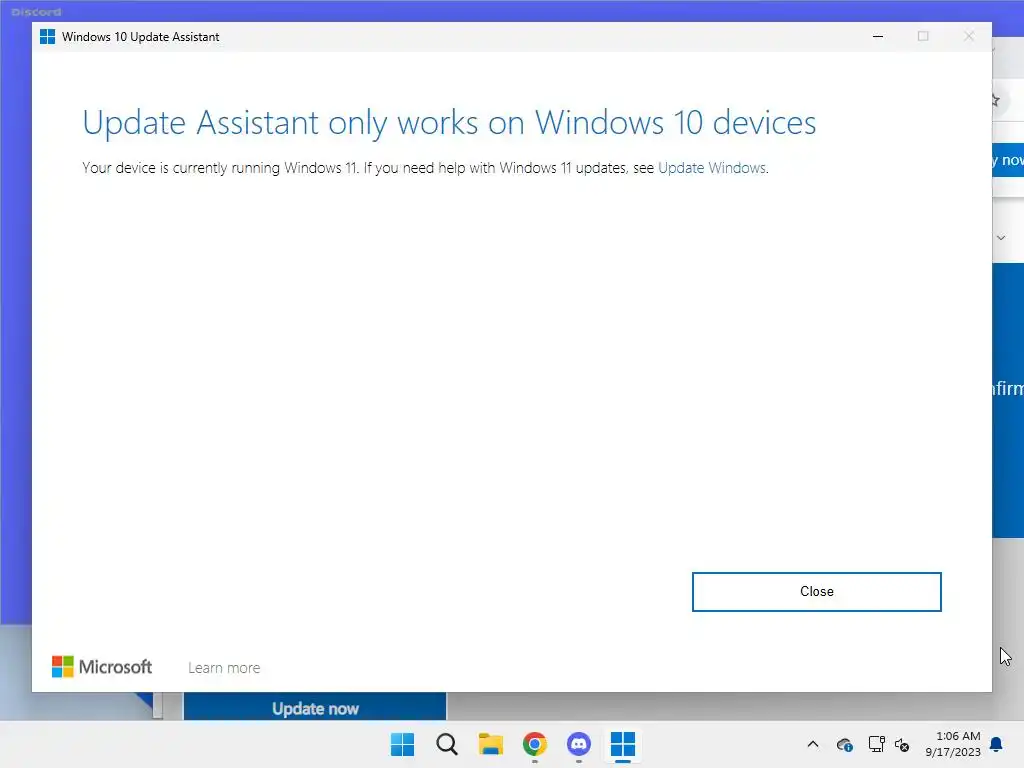Image resolution: width=1024 pixels, height=768 pixels.
Task: Click the Windows logo icon in title bar
Action: (47, 37)
